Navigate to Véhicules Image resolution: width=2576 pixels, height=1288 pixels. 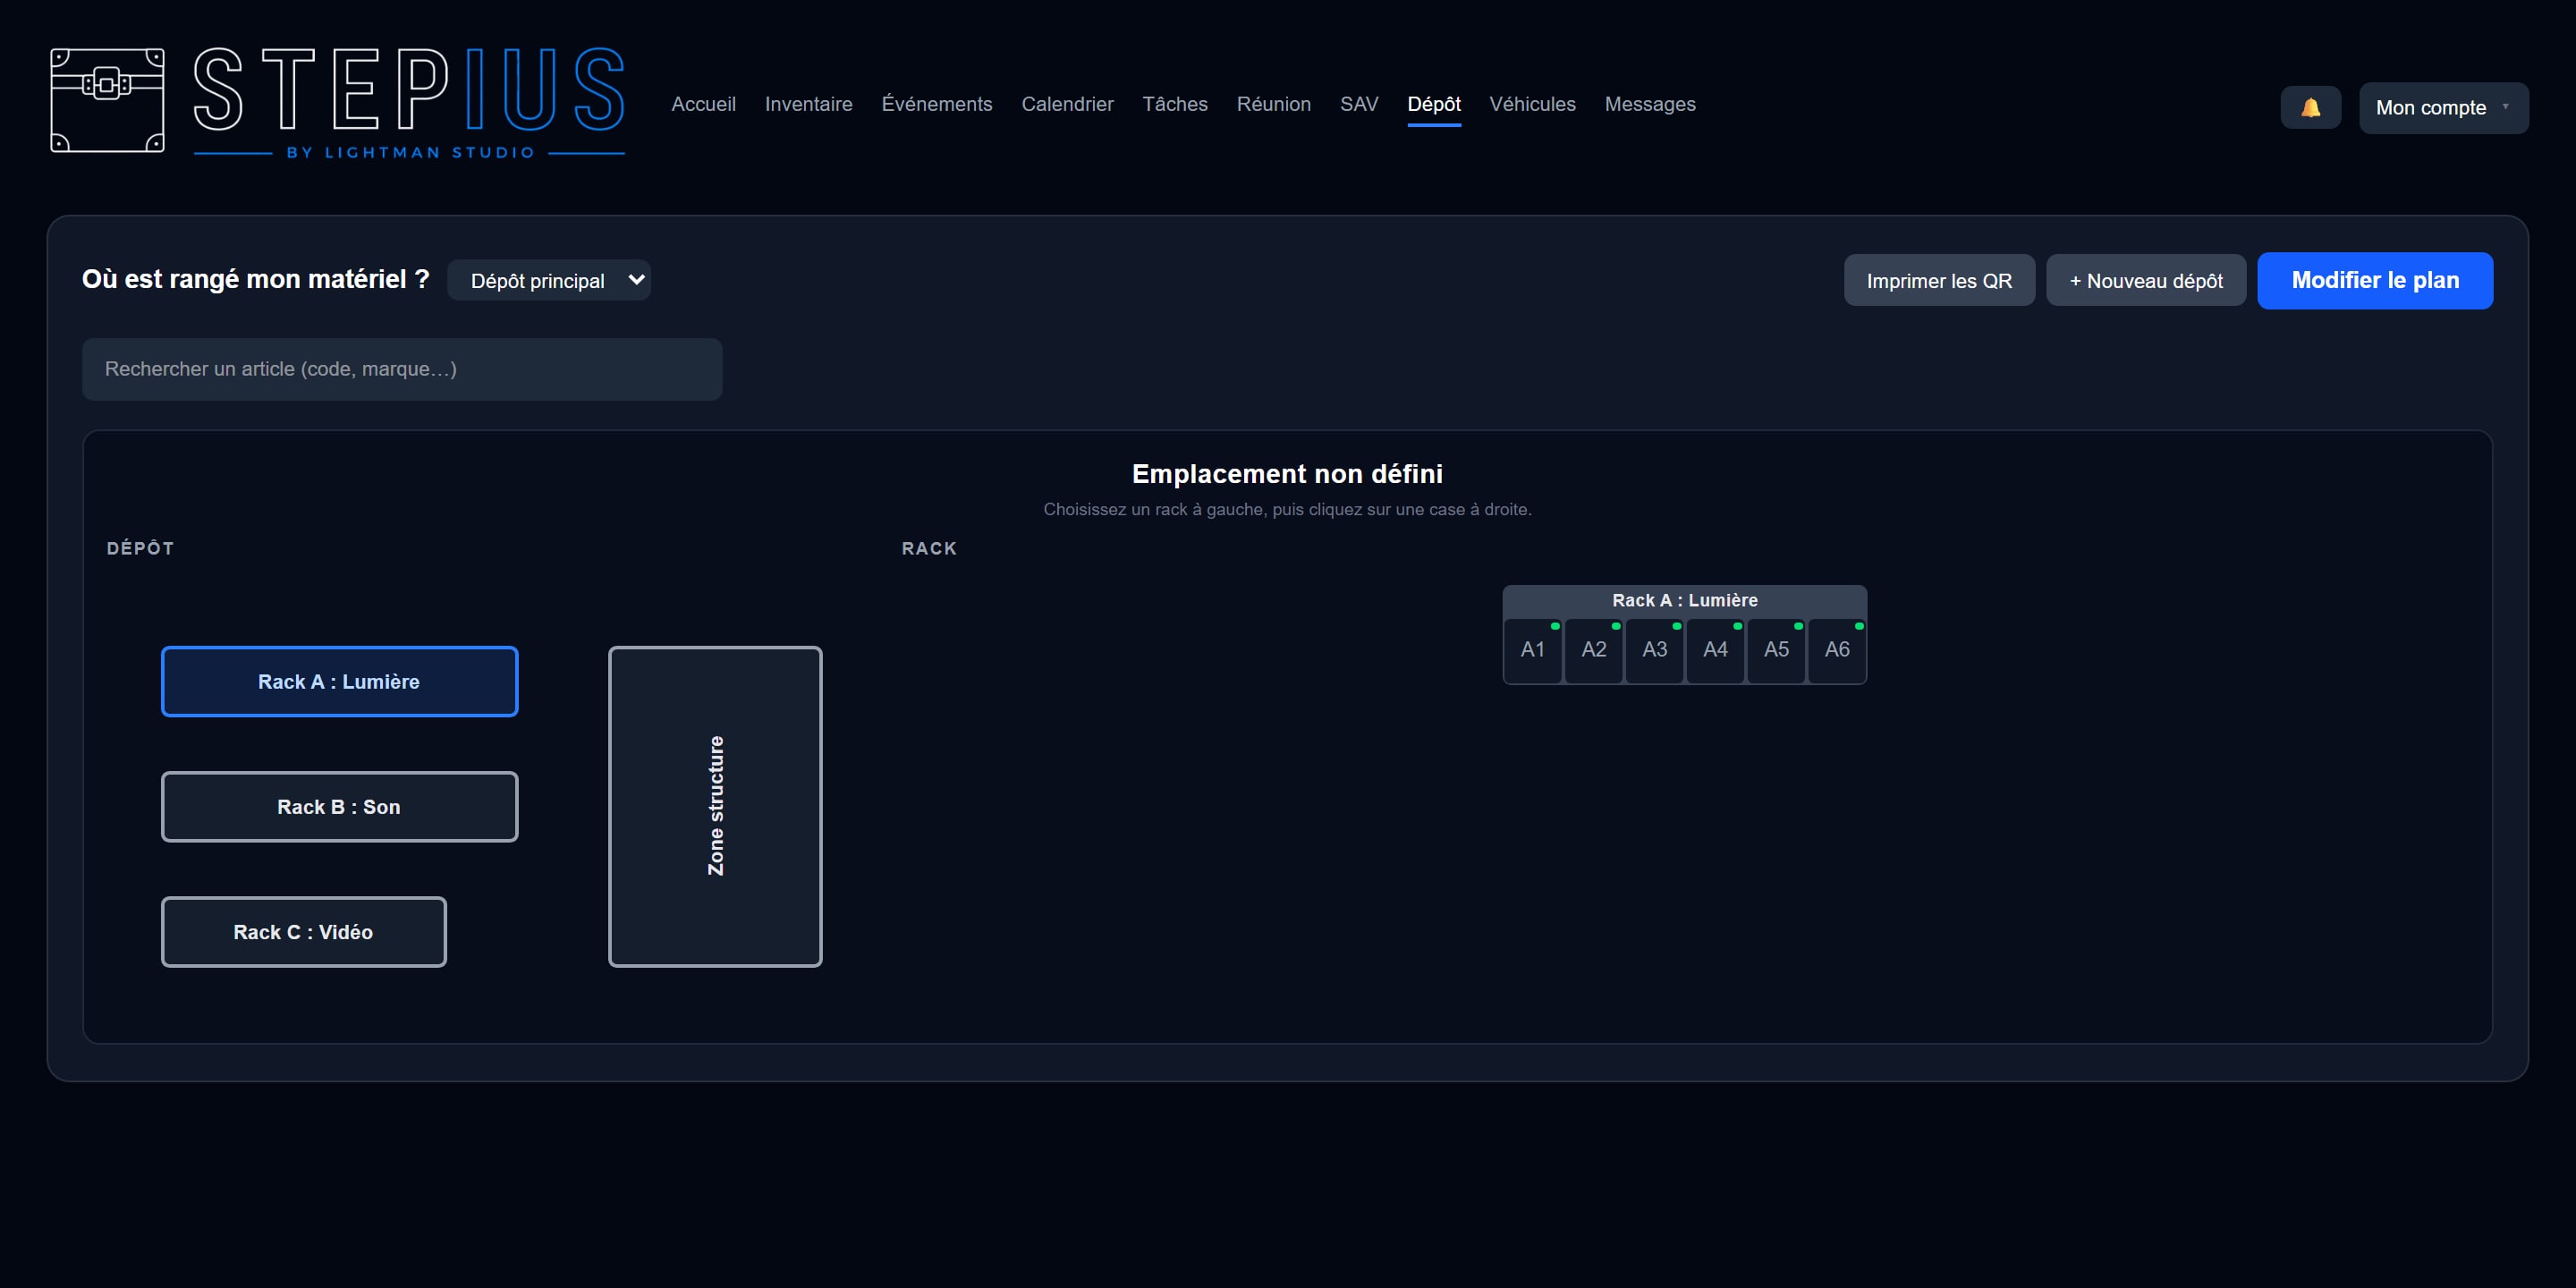[1532, 104]
